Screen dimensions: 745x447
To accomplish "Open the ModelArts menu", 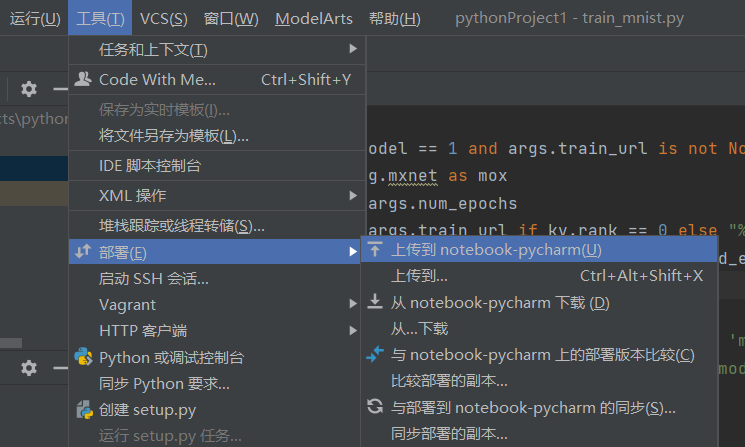I will [x=314, y=19].
